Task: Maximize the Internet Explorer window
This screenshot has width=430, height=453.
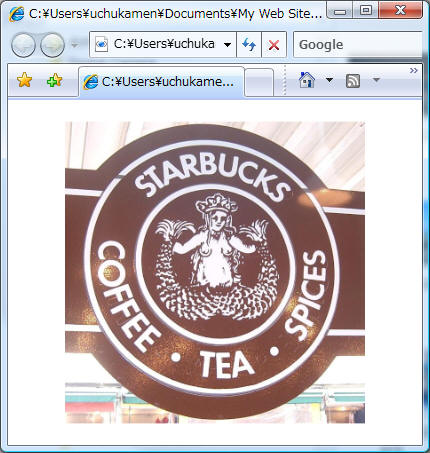Action: click(366, 11)
